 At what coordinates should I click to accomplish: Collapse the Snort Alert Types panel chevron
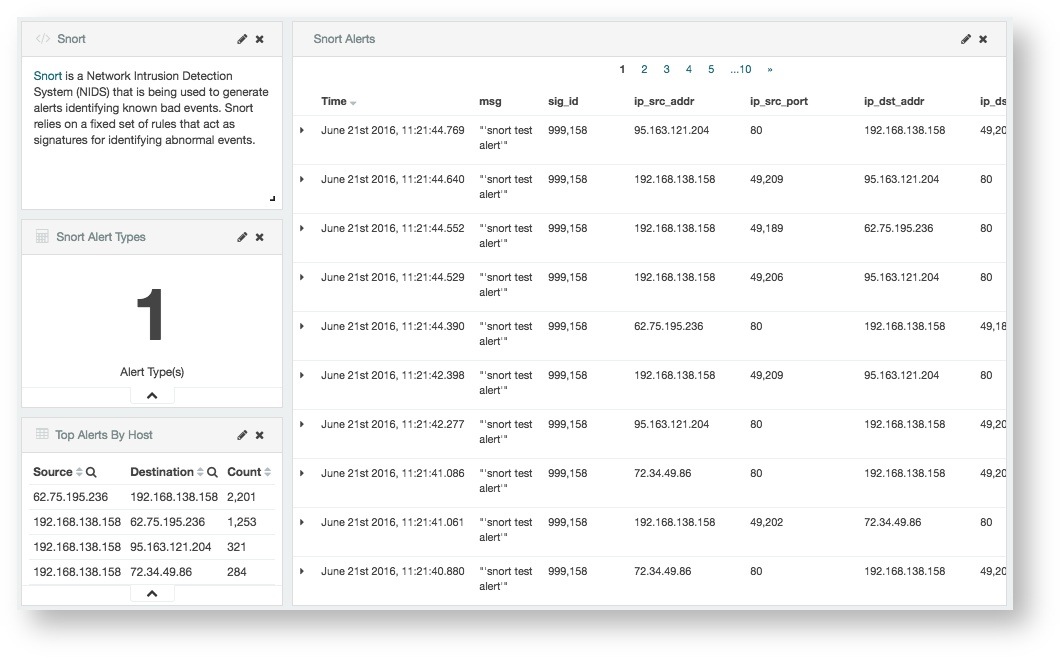pyautogui.click(x=151, y=395)
